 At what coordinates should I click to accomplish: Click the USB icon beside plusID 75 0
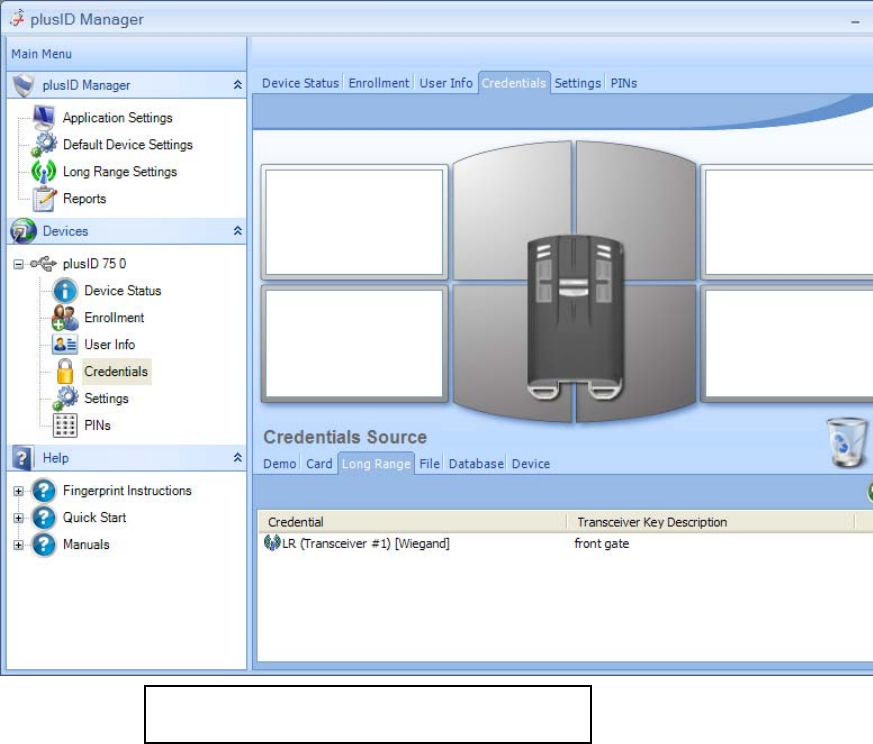[x=43, y=263]
